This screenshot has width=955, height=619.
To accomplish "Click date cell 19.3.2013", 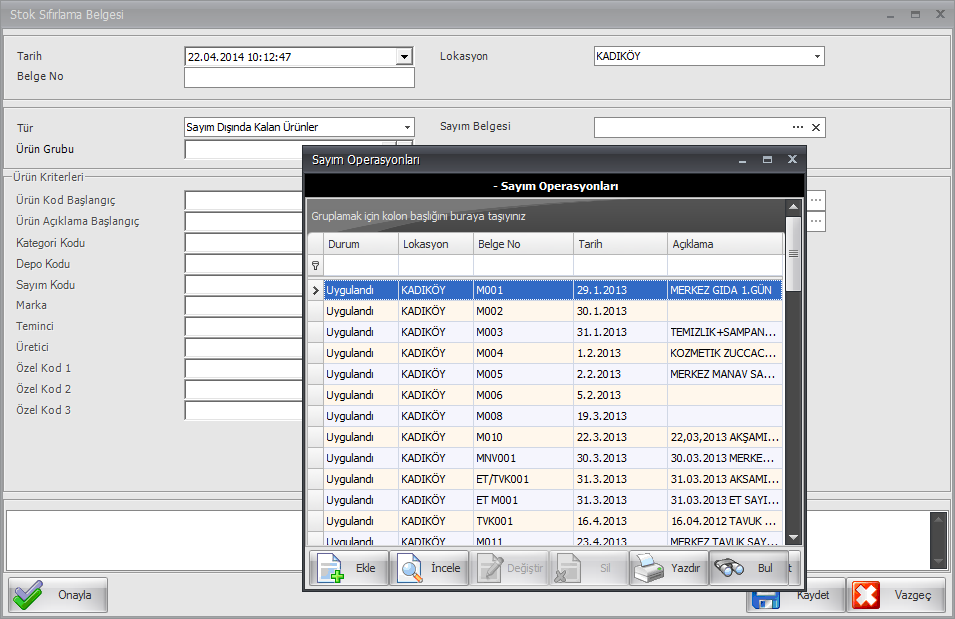I will 620,416.
